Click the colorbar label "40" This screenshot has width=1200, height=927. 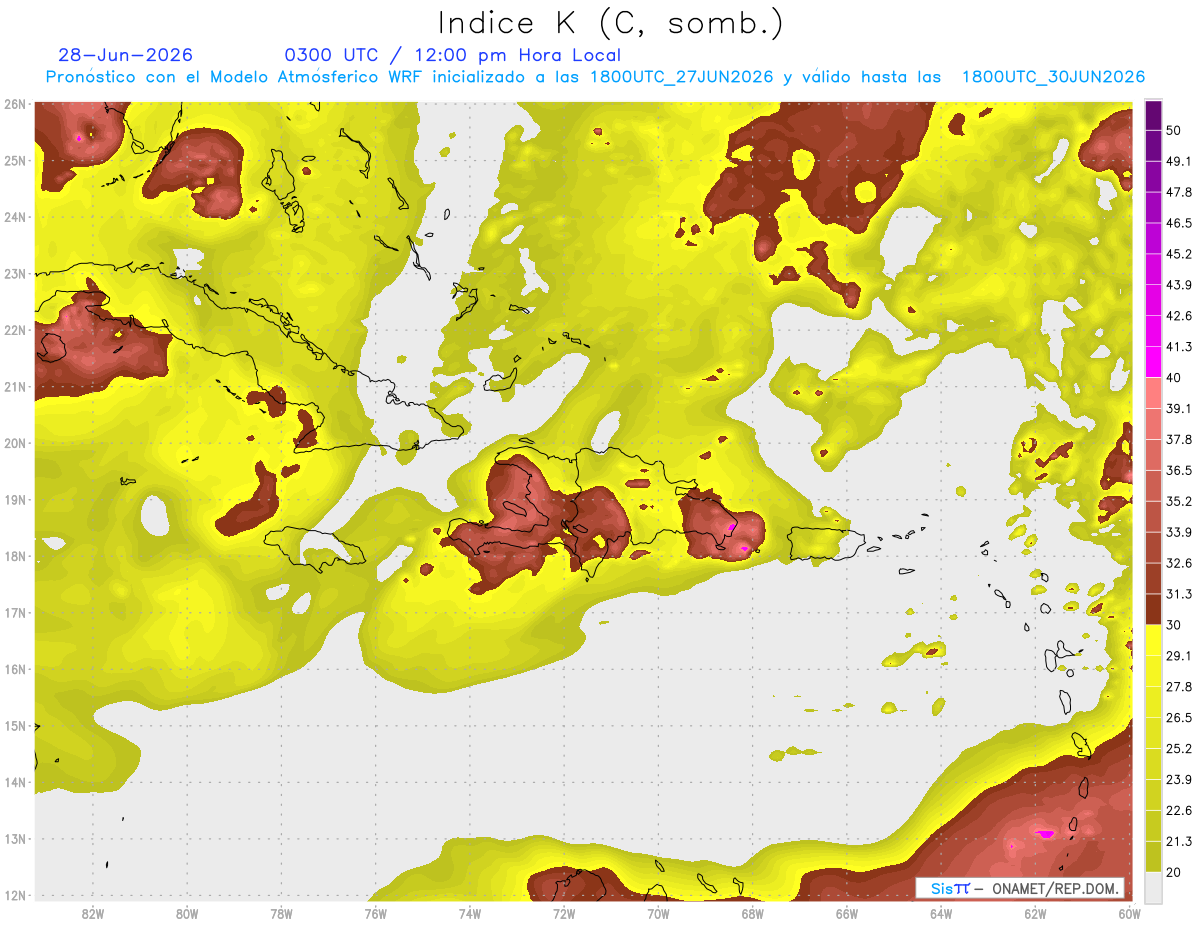point(1174,377)
